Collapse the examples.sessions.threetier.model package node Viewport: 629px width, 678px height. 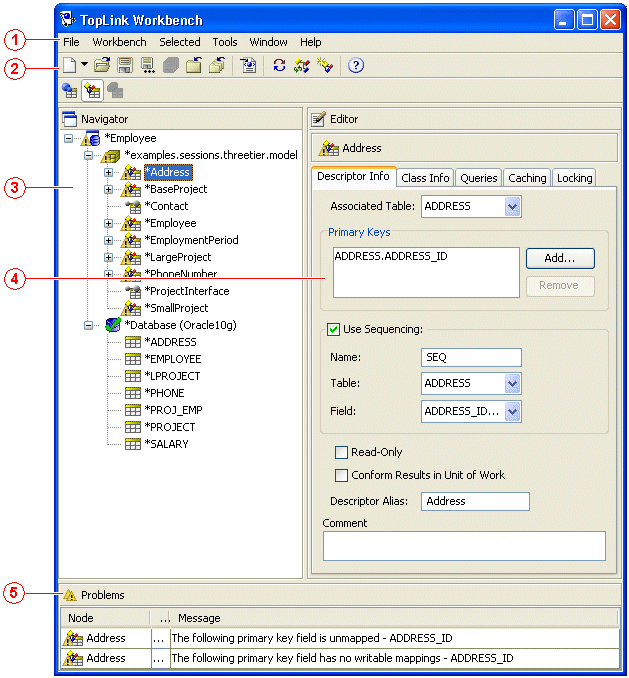pos(88,155)
